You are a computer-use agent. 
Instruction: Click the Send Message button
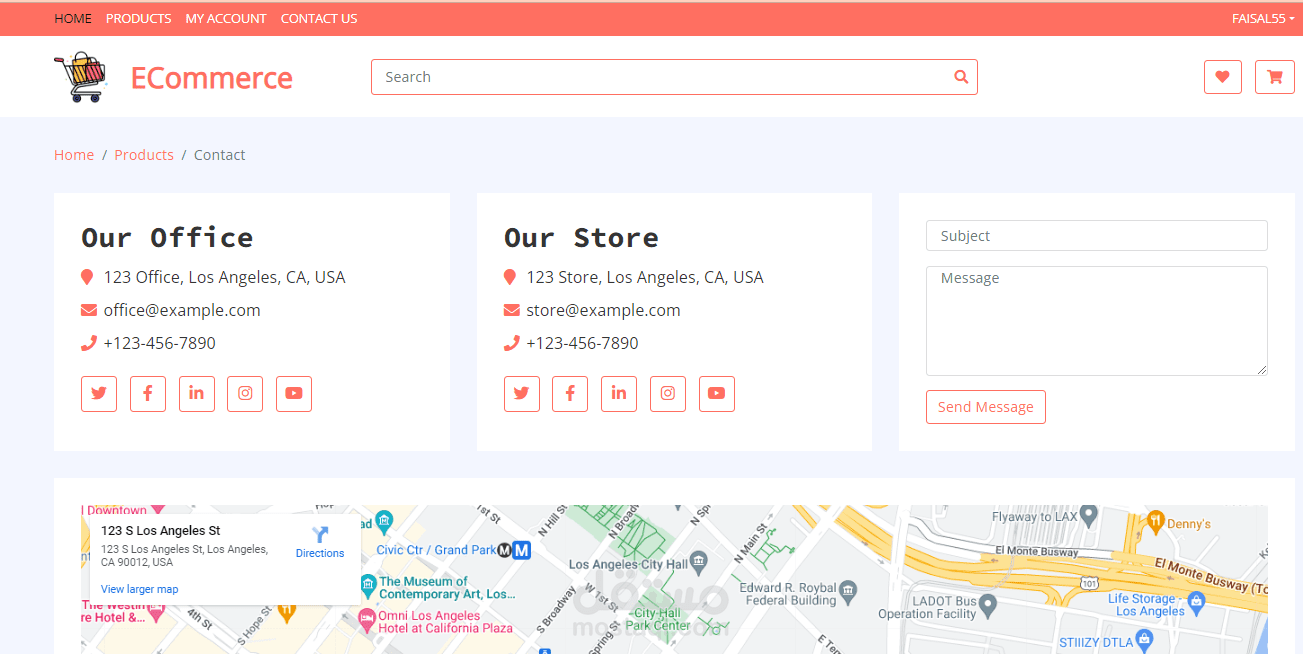tap(986, 407)
